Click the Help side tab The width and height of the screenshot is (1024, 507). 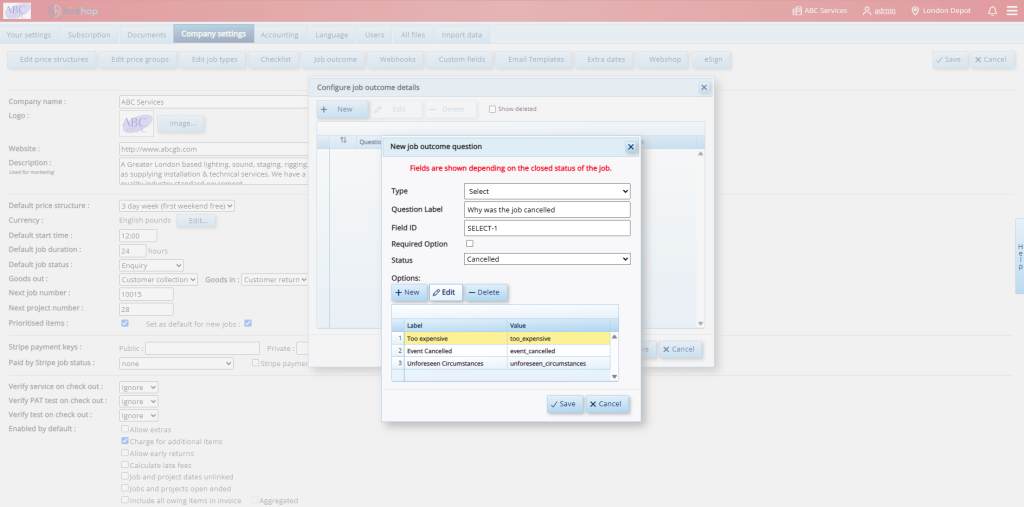[x=1020, y=256]
